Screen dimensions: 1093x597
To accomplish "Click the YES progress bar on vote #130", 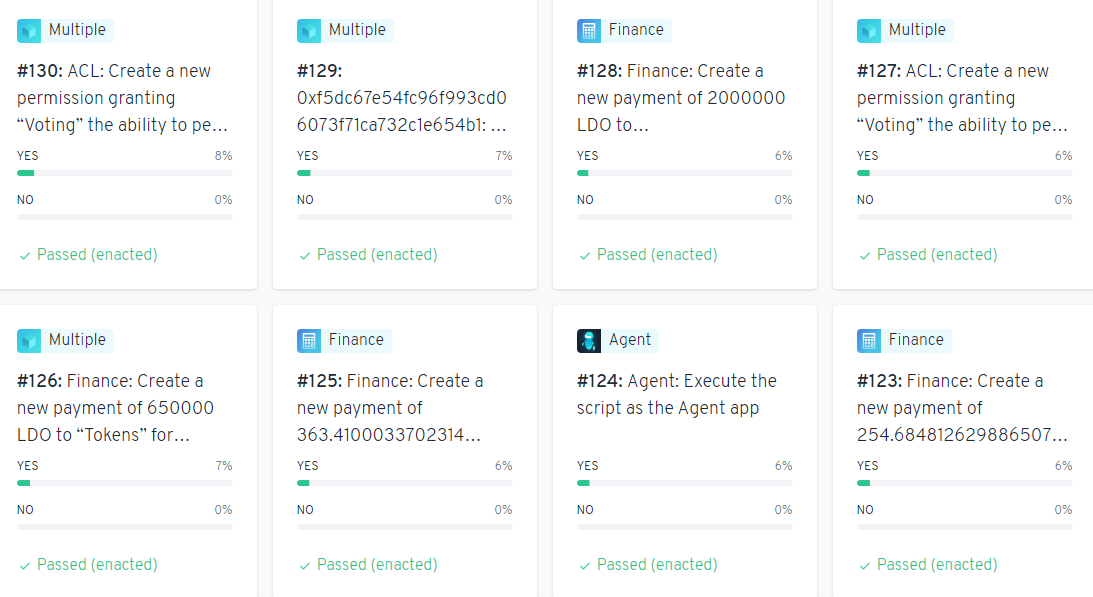I will (x=124, y=173).
